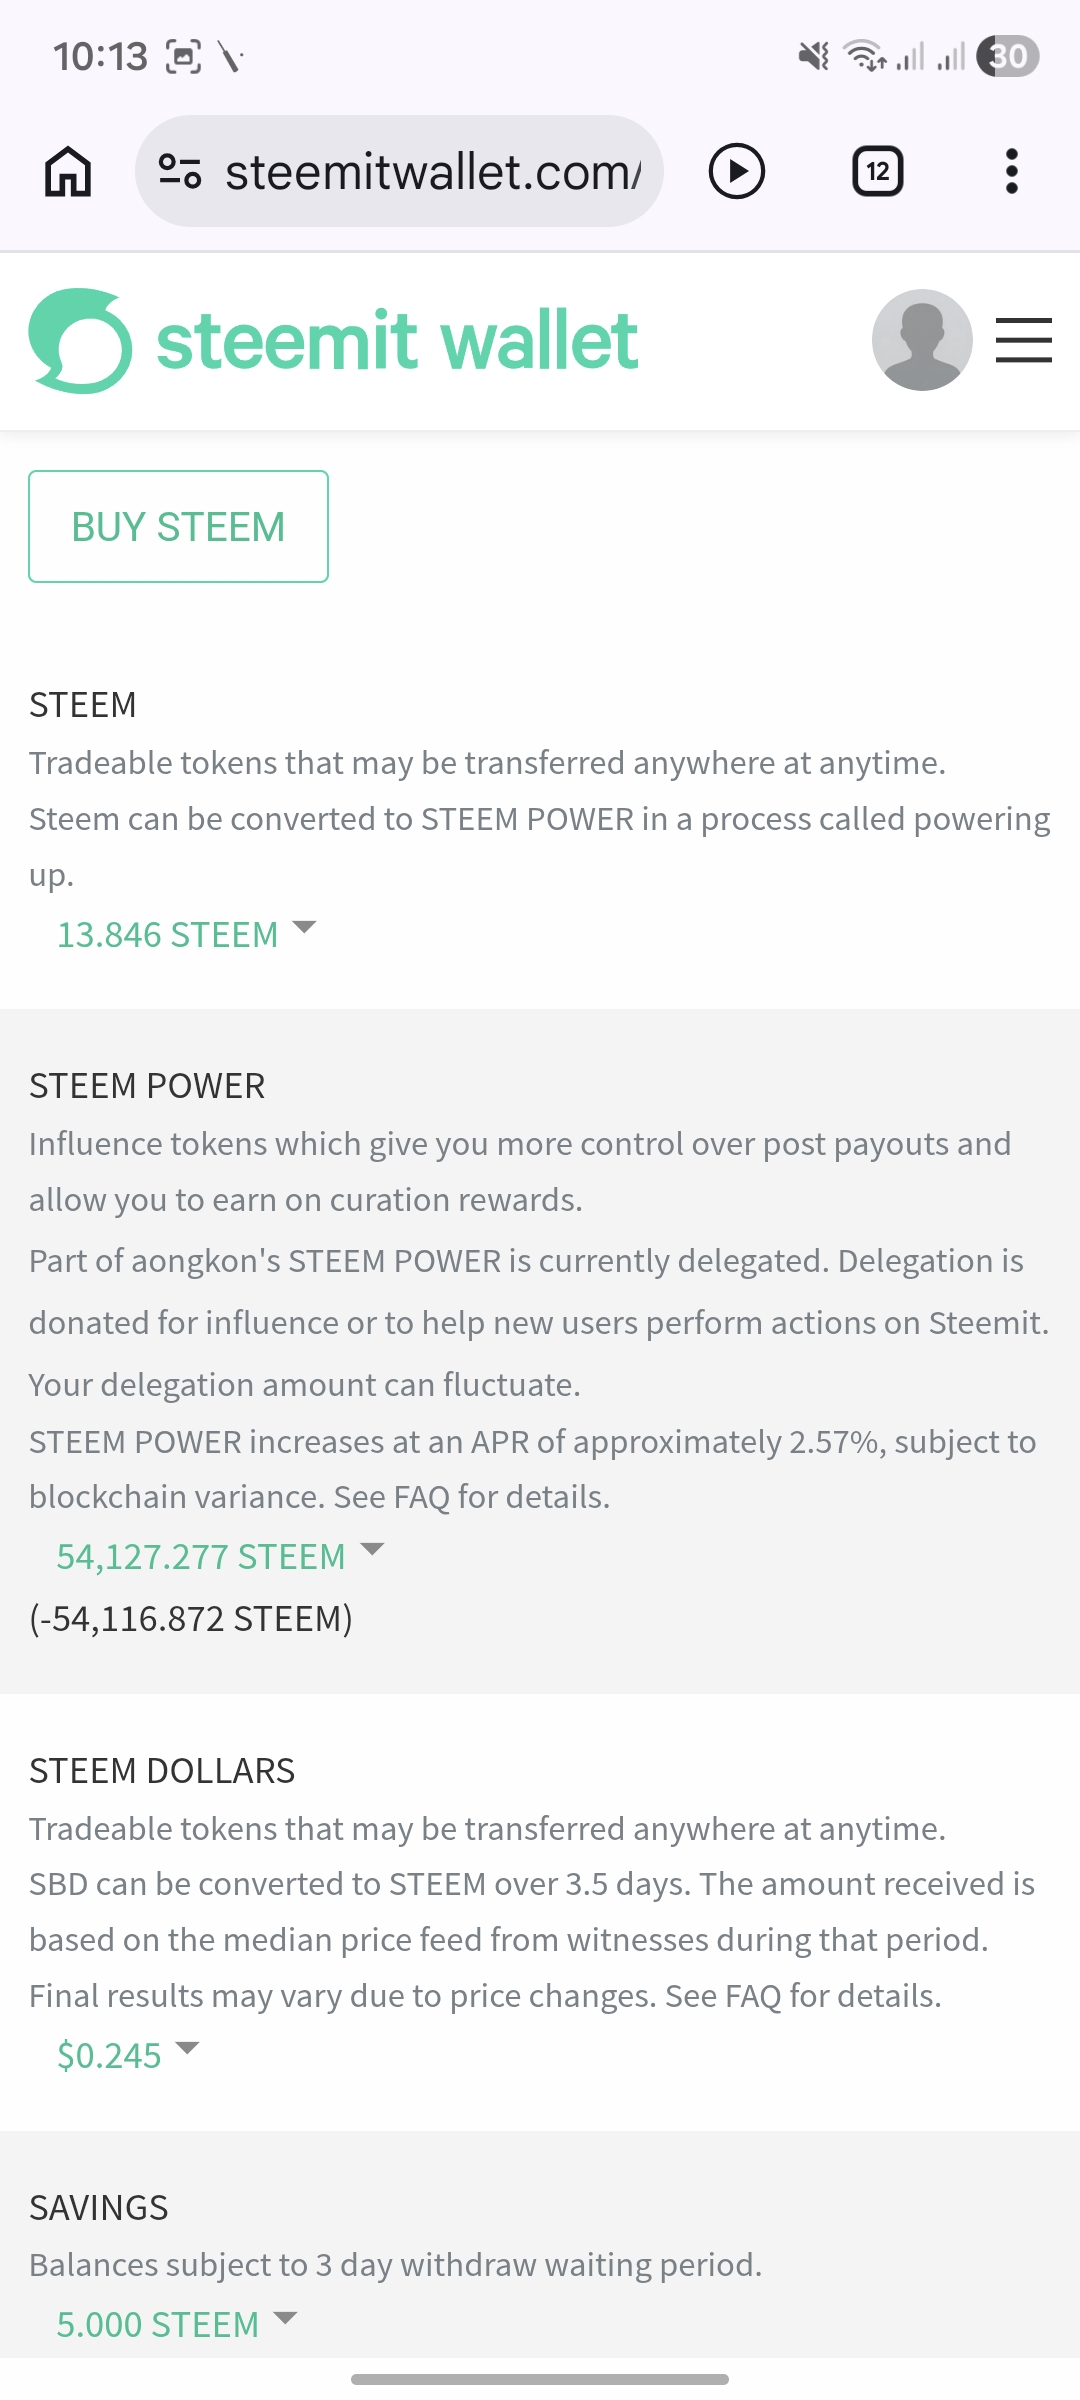Screen dimensions: 1080x2400
Task: Expand the 54,127.277 STEEM power dropdown
Action: click(220, 1556)
